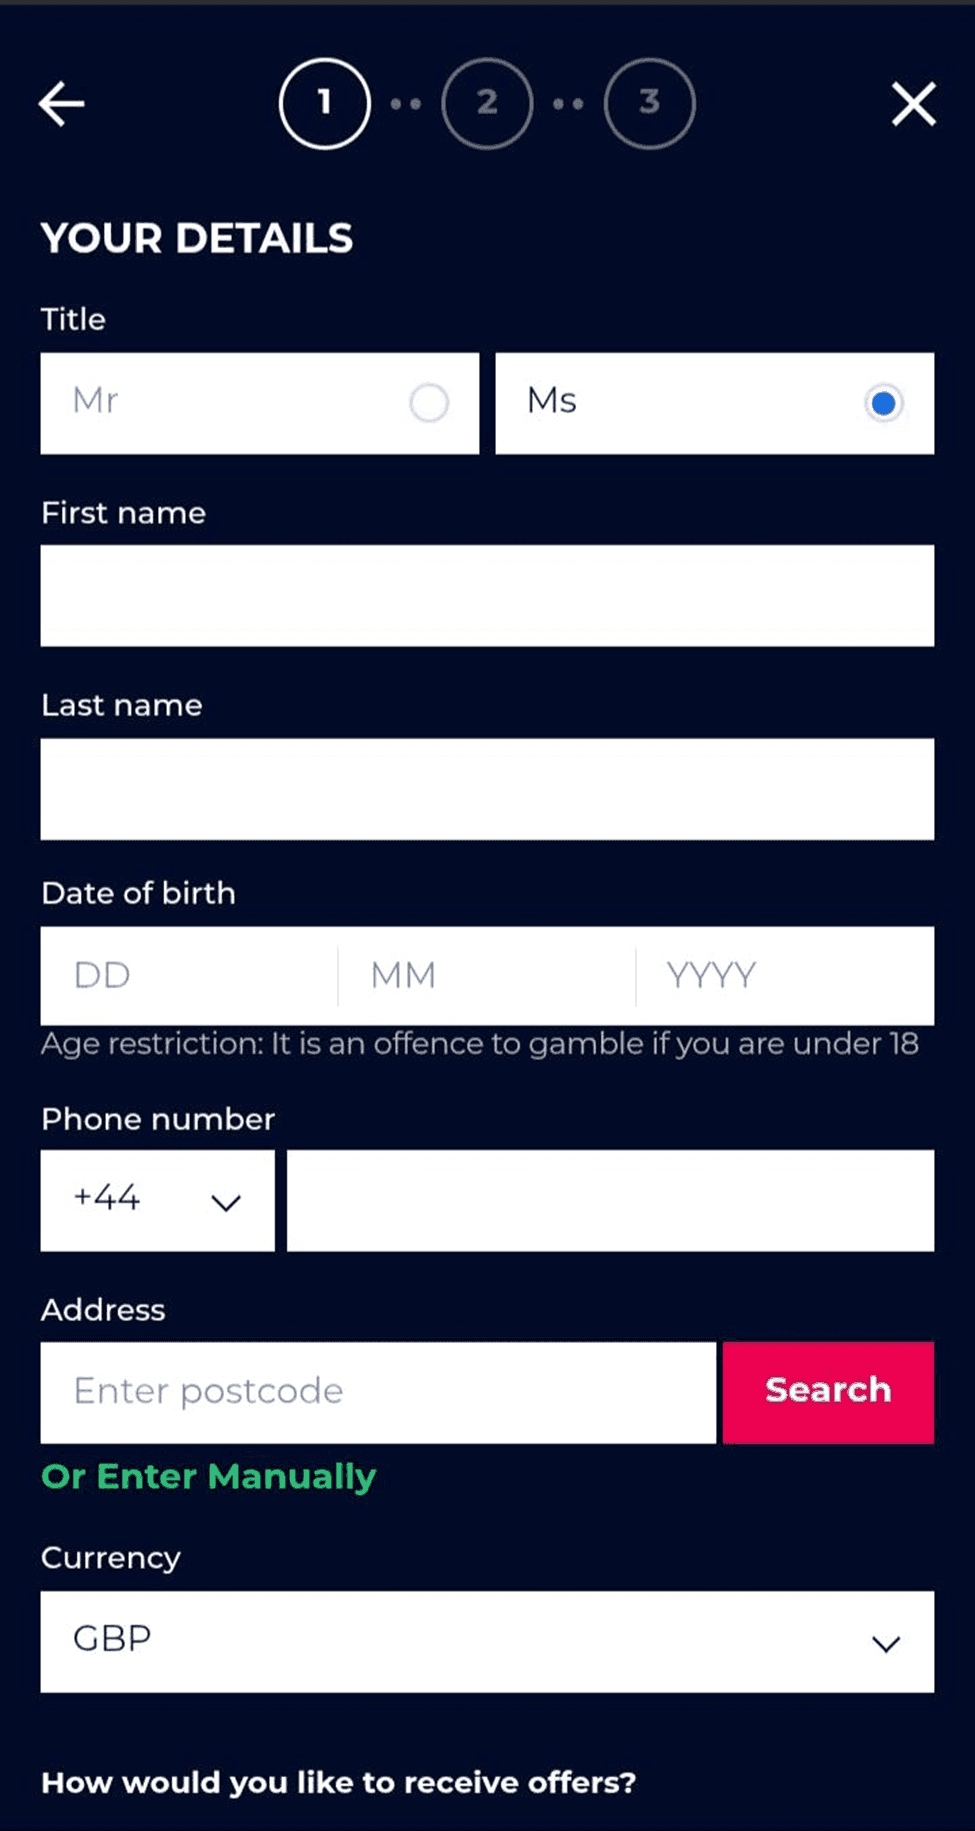Open the +44 country code dropdown
Viewport: 975px width, 1831px height.
(157, 1200)
